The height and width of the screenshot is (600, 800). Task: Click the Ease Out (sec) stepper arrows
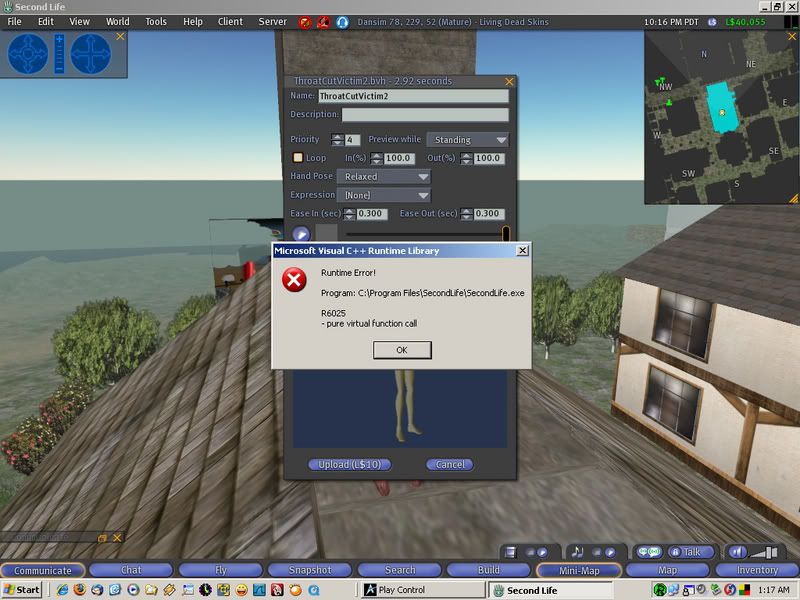[466, 214]
